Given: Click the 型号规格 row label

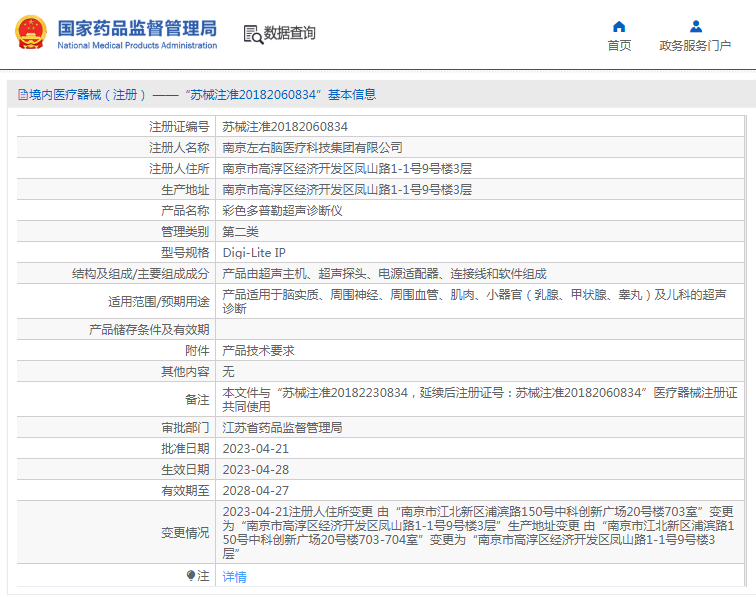Looking at the screenshot, I should coord(185,253).
